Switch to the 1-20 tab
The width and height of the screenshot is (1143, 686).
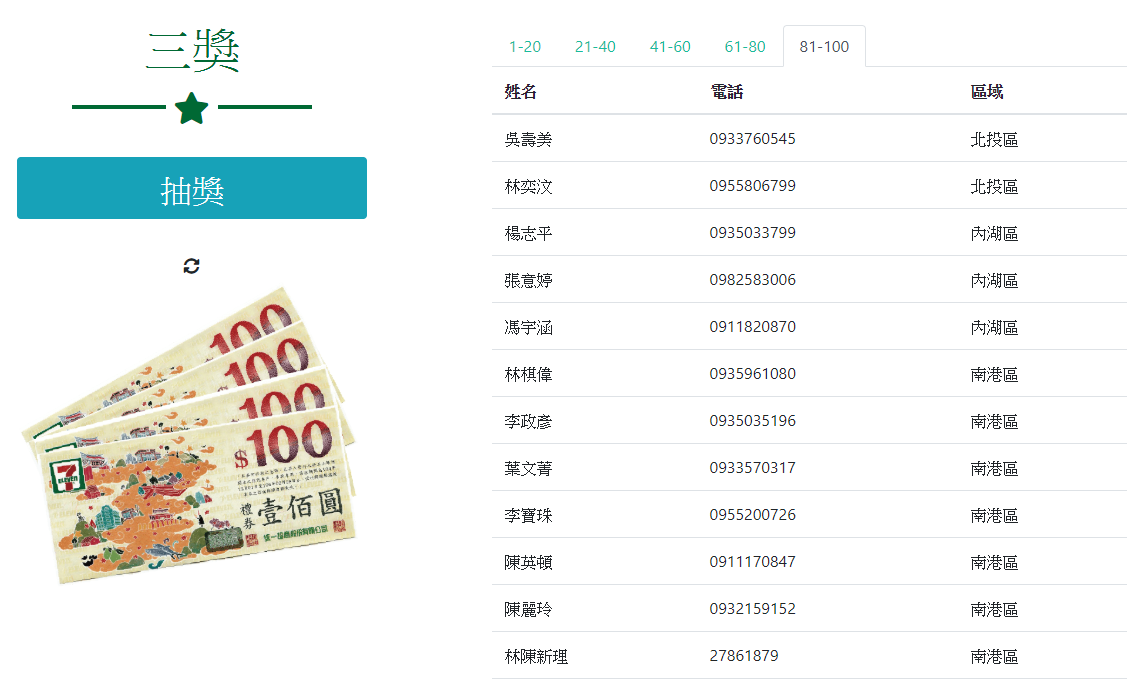[525, 47]
